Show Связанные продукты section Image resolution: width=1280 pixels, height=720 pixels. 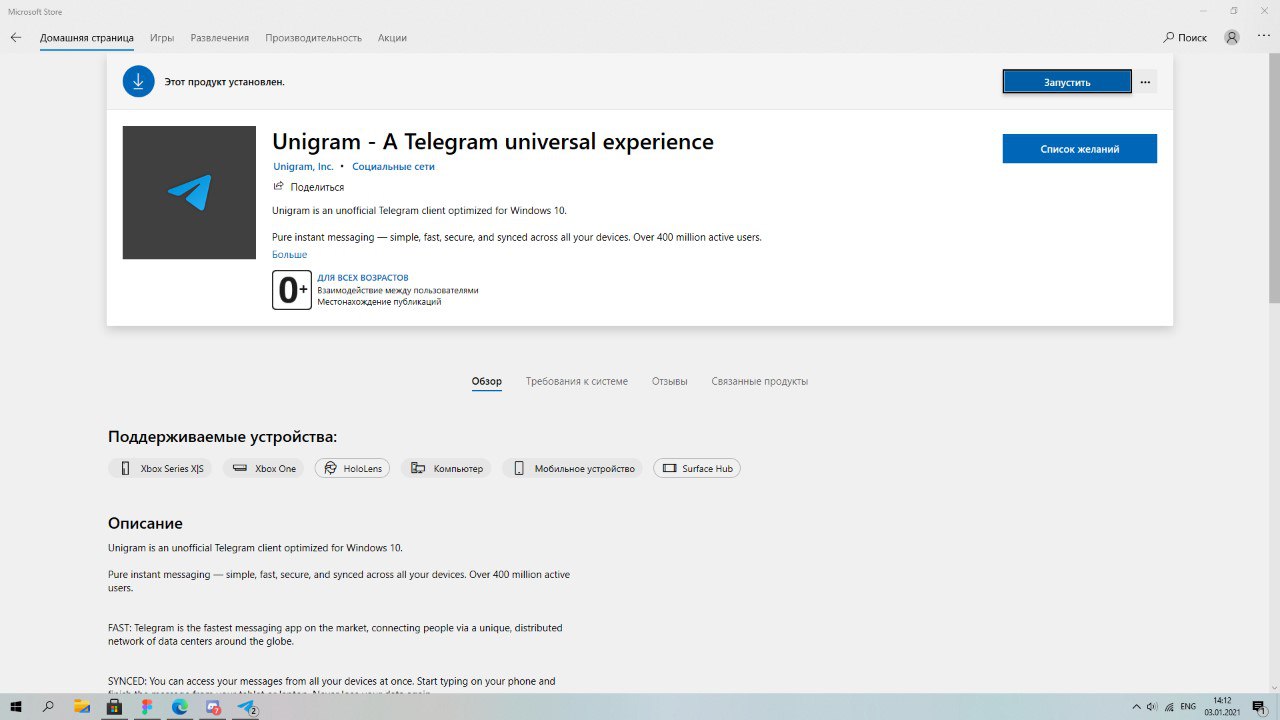[x=760, y=382]
